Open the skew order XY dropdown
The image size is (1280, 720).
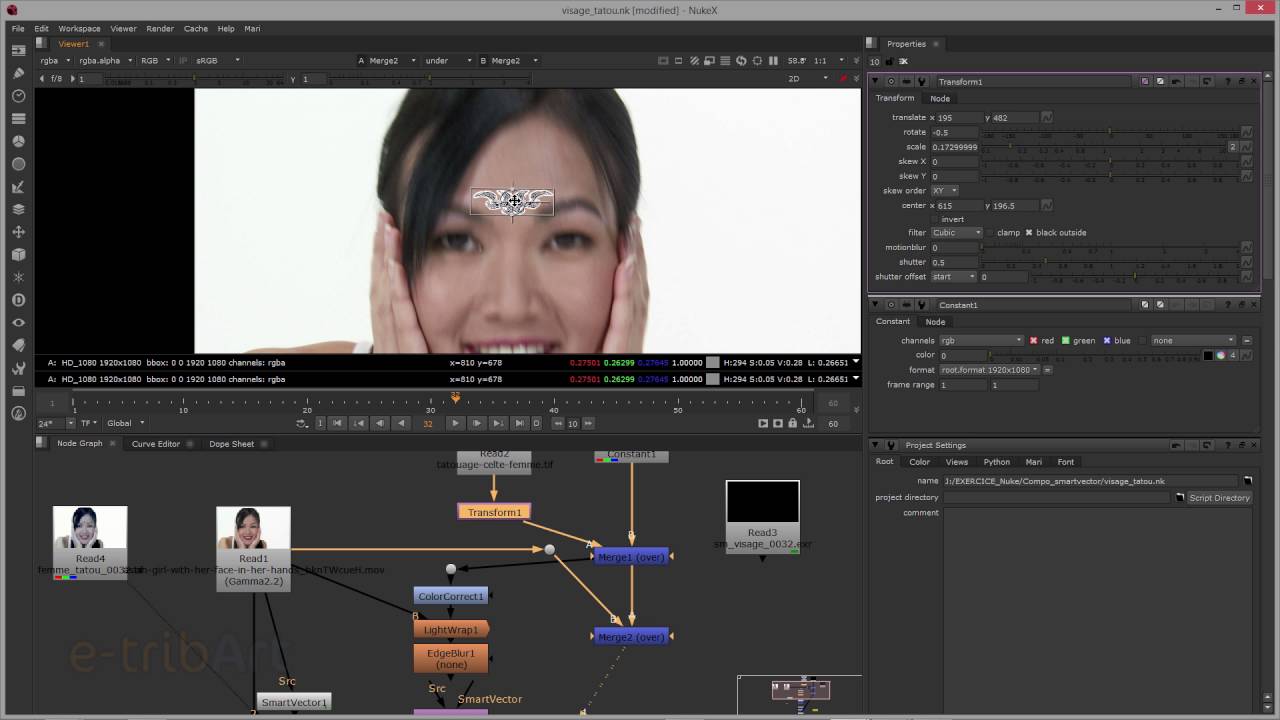point(944,191)
